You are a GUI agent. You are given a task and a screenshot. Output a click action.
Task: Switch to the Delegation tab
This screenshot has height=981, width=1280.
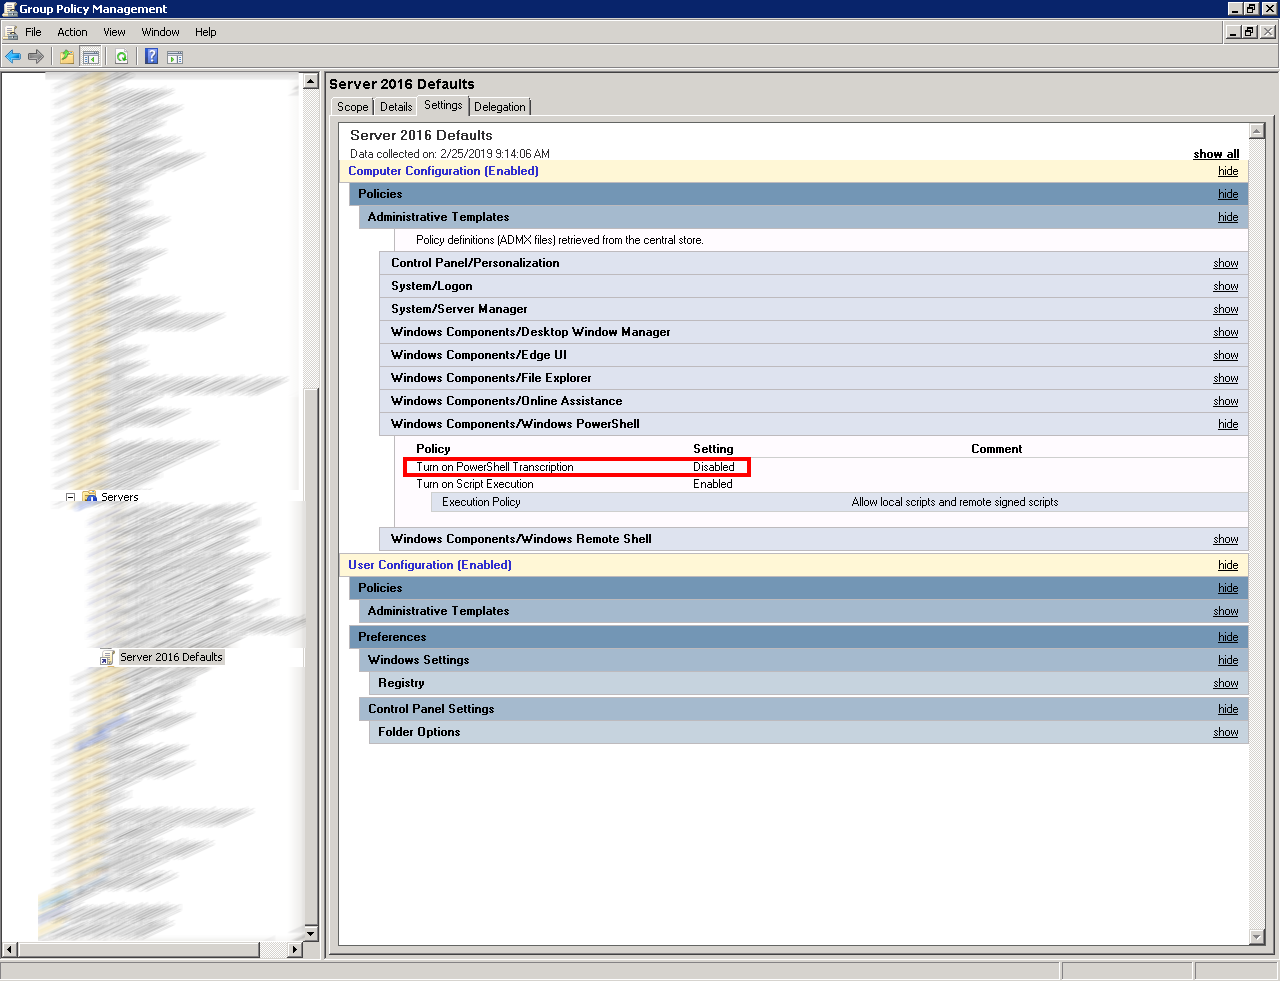point(500,107)
